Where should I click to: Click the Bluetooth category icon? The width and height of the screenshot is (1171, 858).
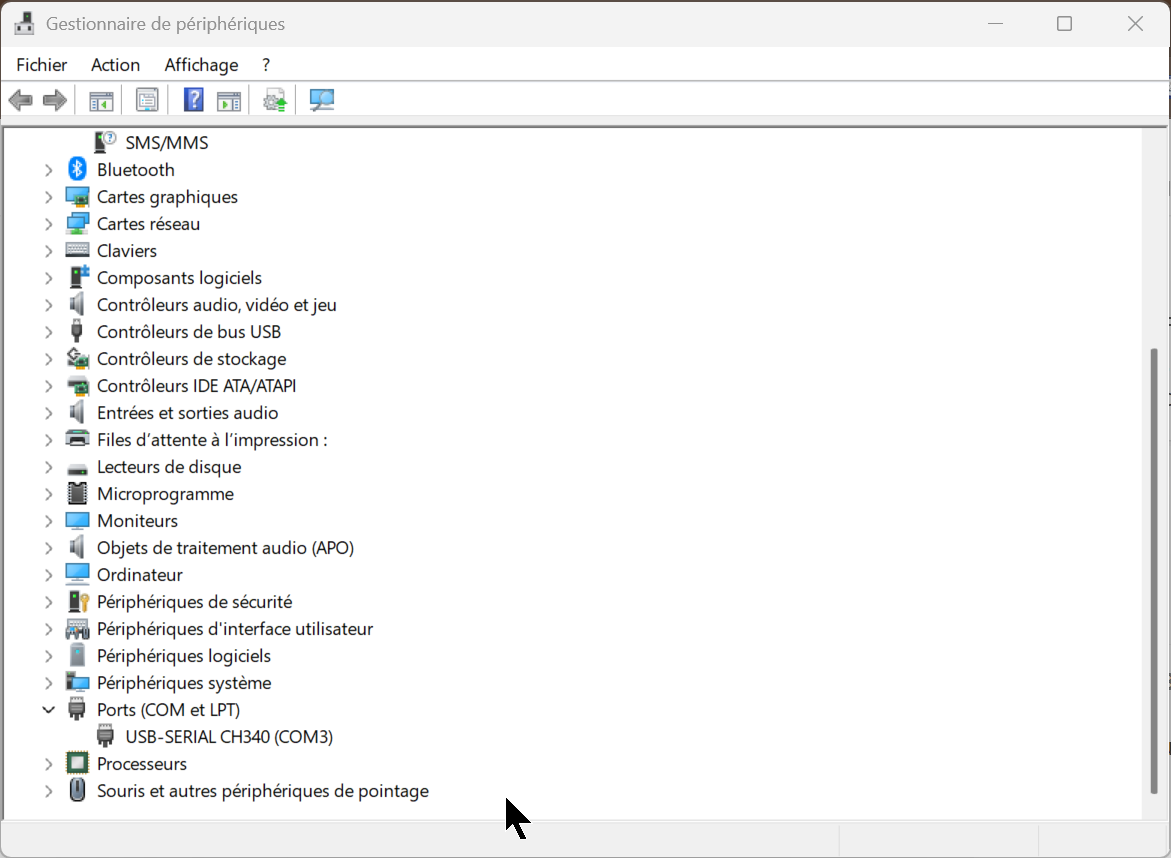77,170
